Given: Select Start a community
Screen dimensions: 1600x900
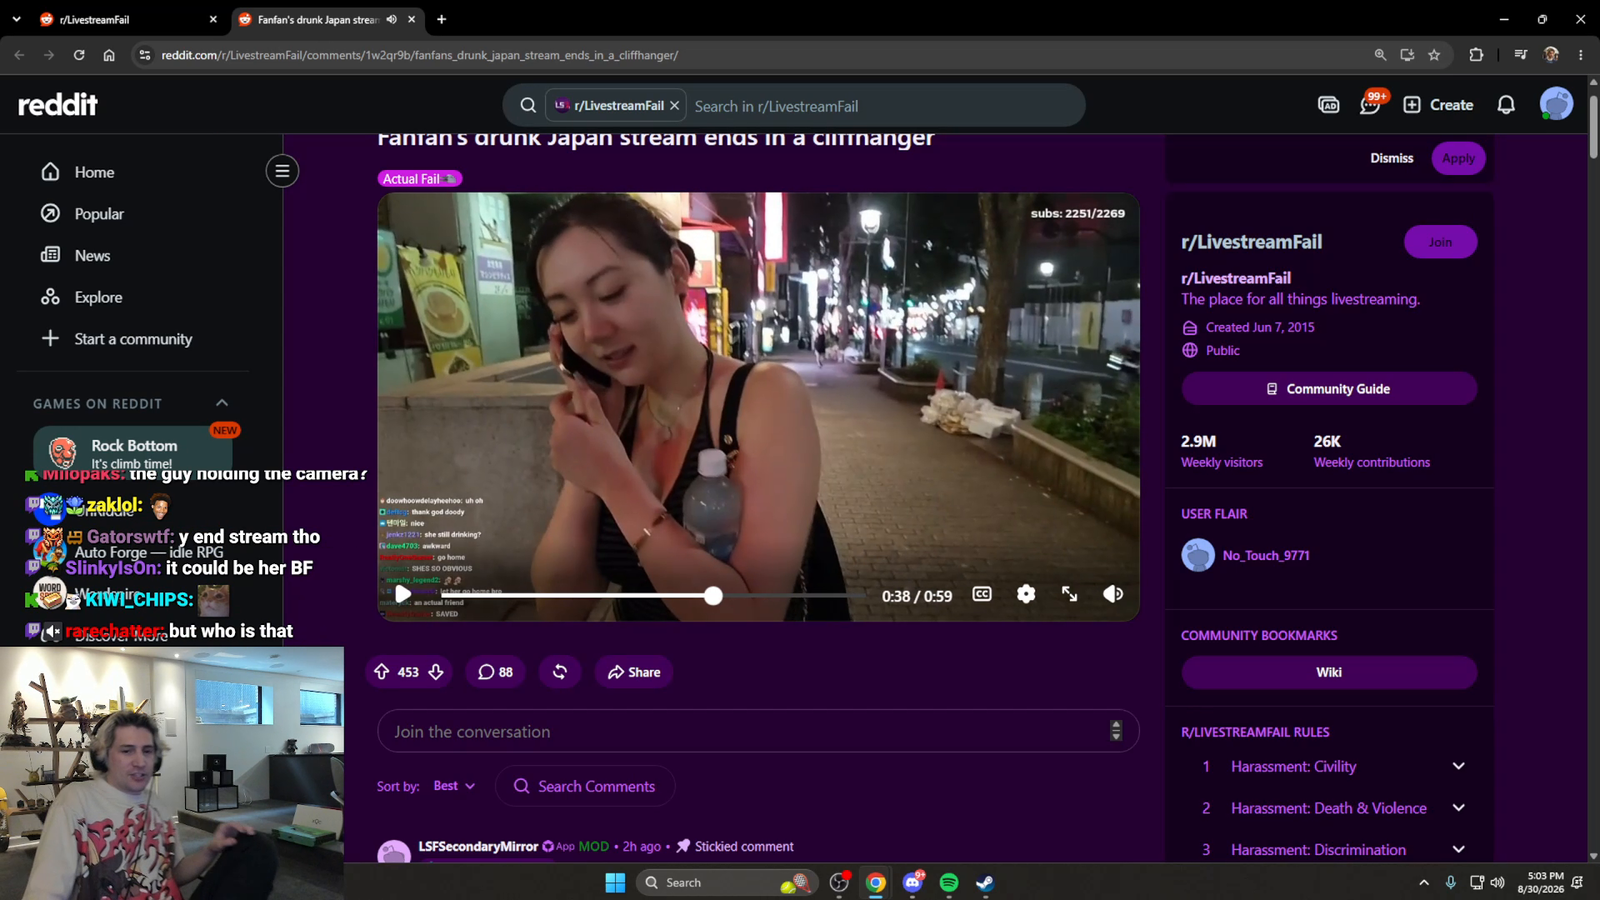Looking at the screenshot, I should (116, 339).
